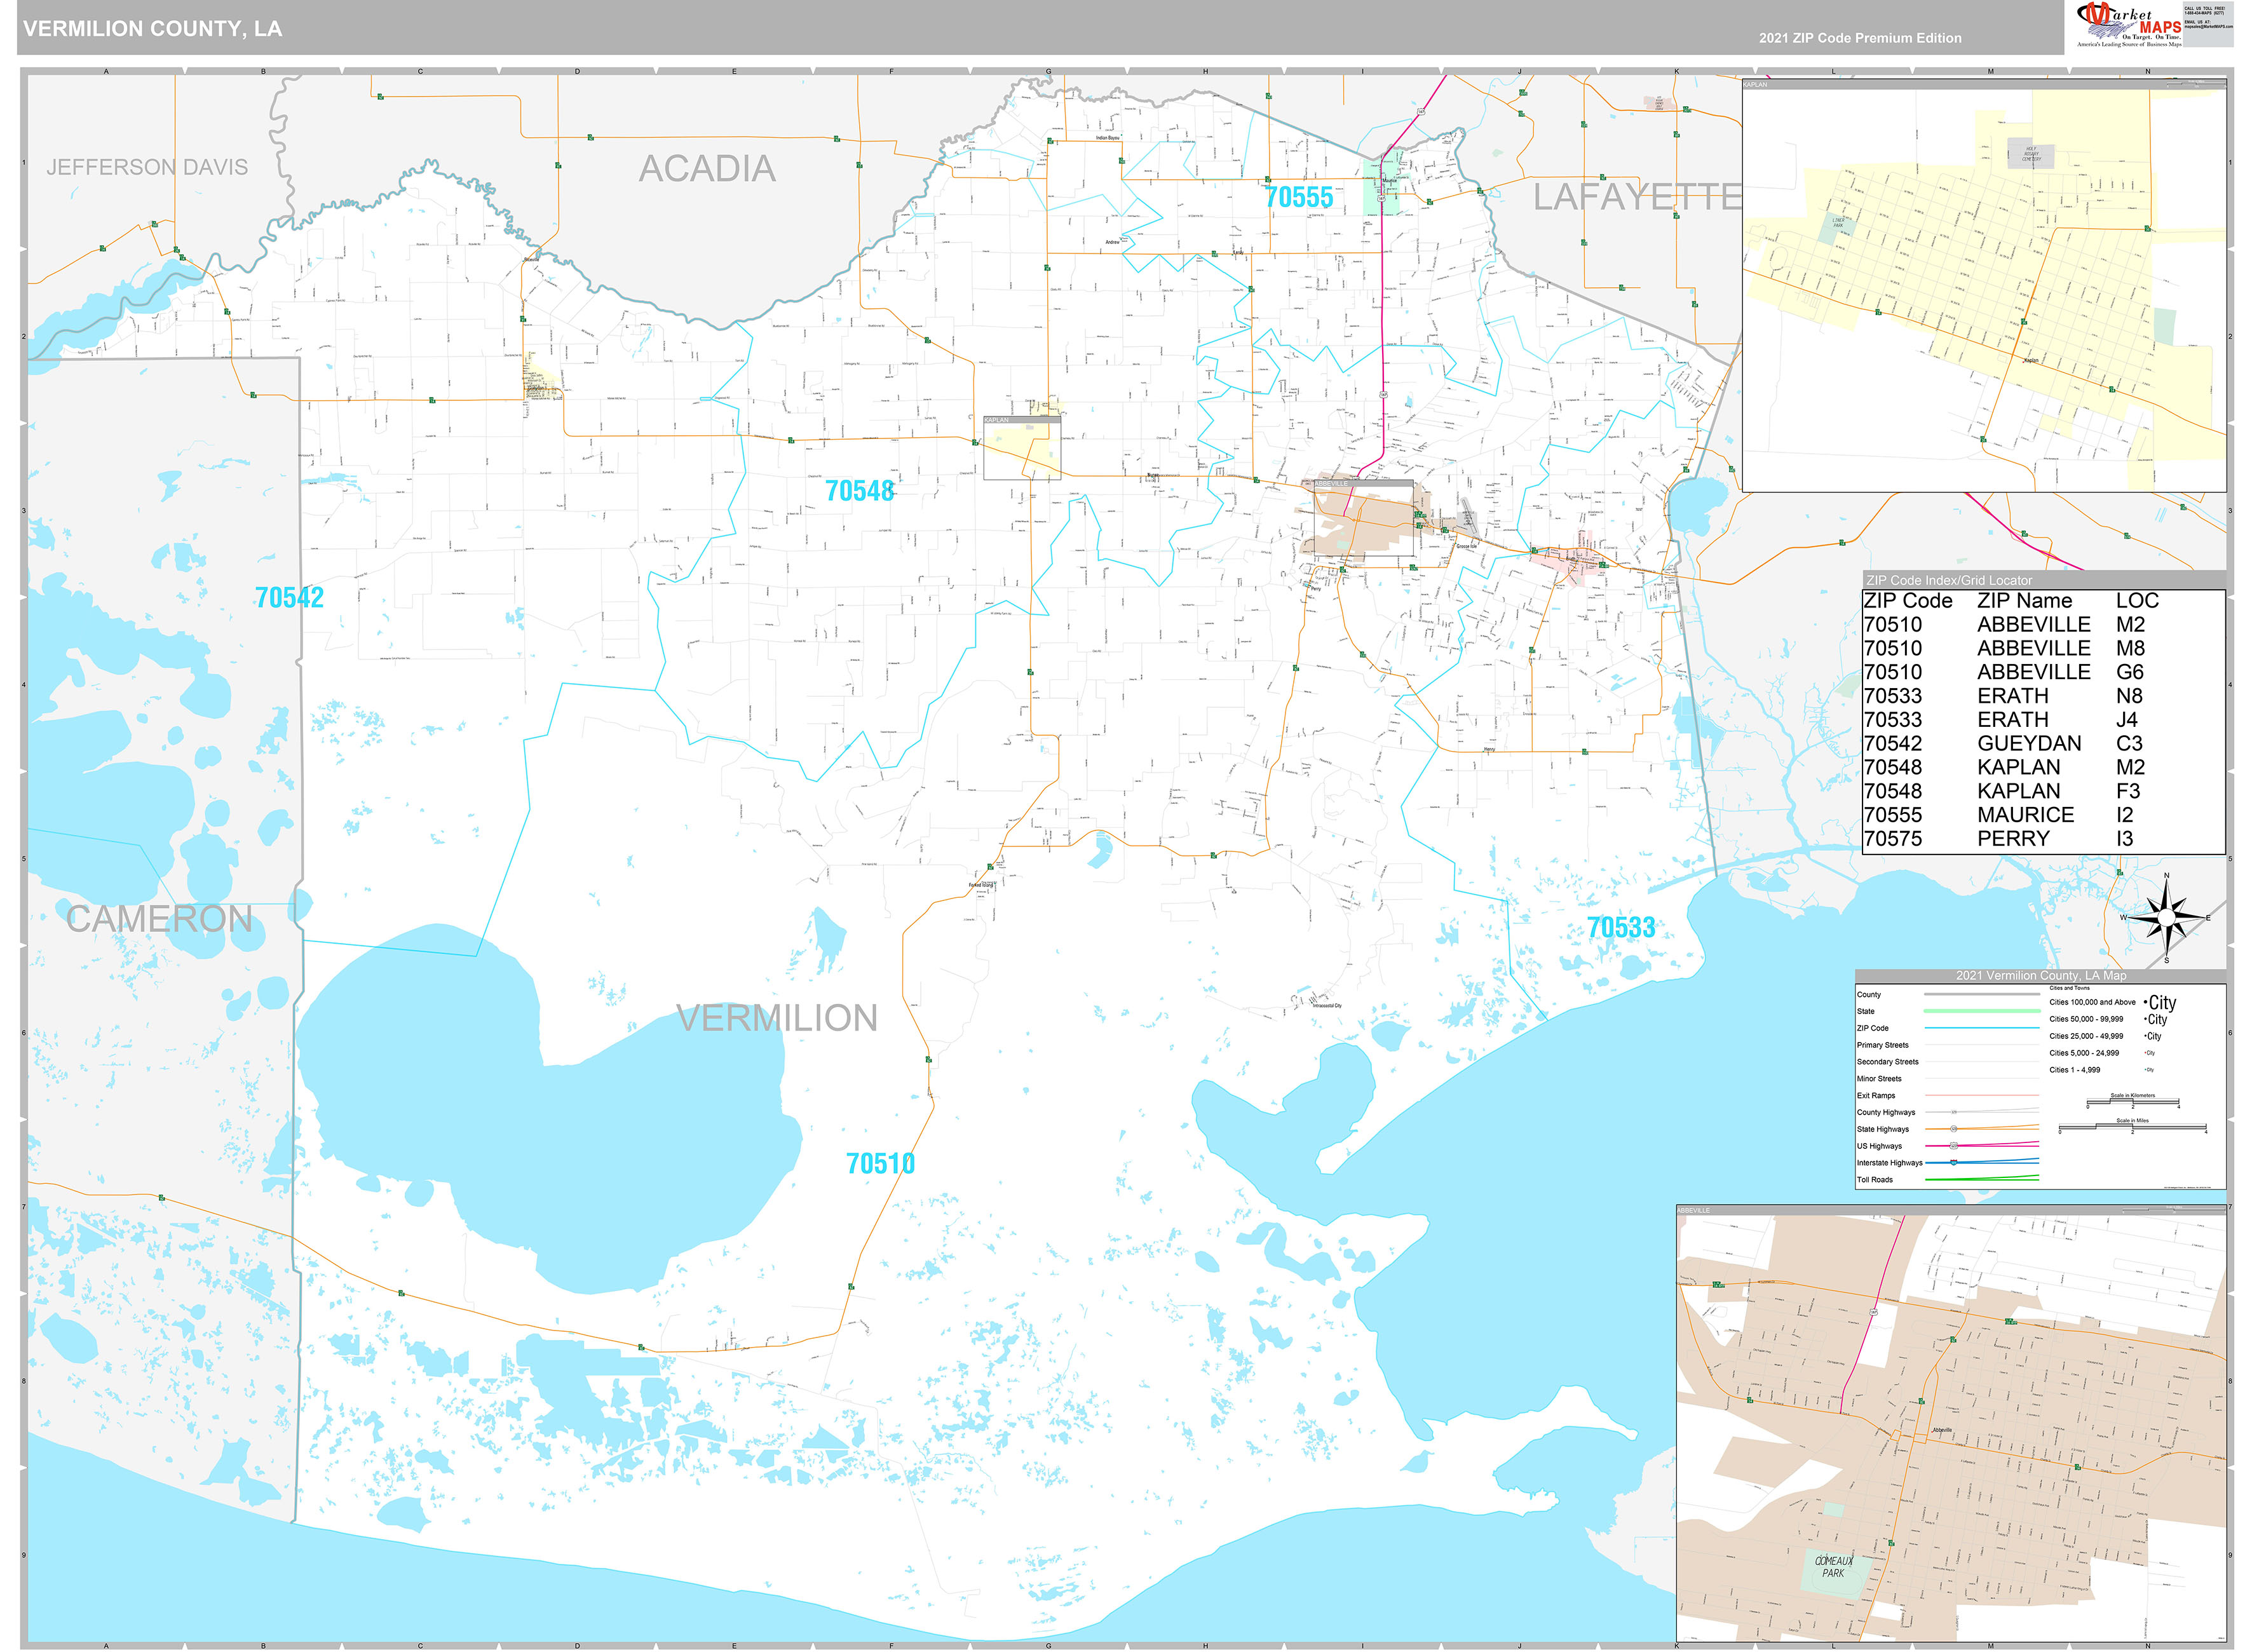The width and height of the screenshot is (2245, 1652).
Task: Select ZIP label 70548 on the map
Action: [x=859, y=491]
